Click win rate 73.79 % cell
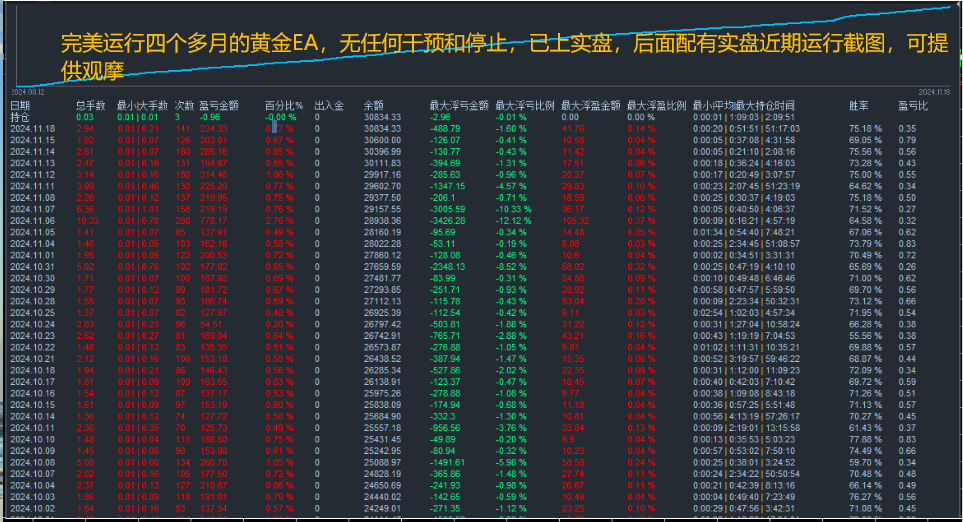The width and height of the screenshot is (963, 522). pos(865,244)
